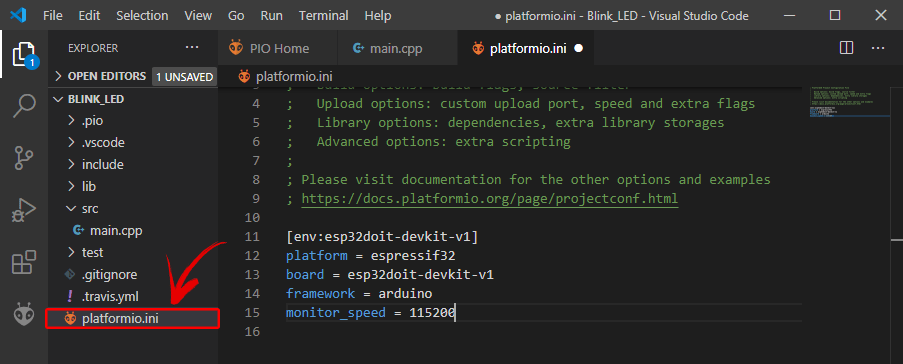Open the Search view icon
This screenshot has height=364, width=903.
pos(24,106)
